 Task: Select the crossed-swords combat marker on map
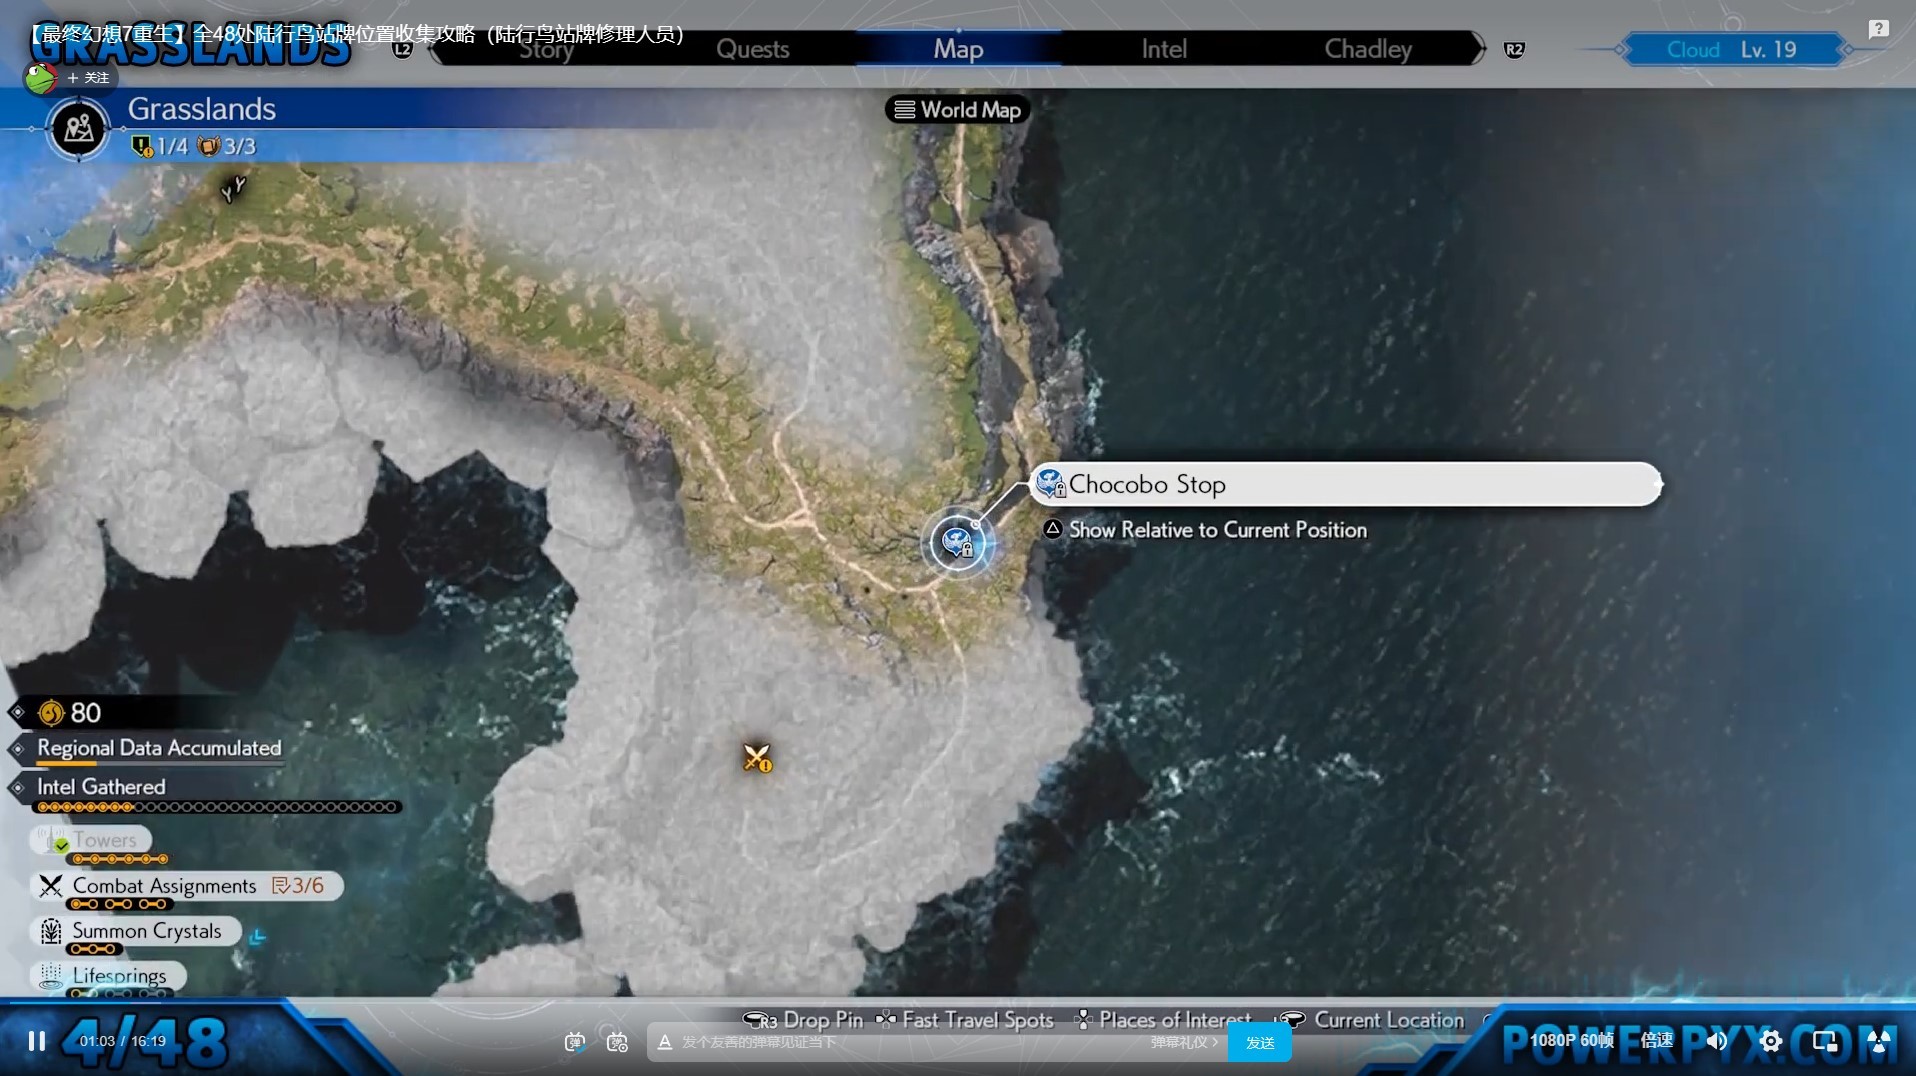[757, 758]
